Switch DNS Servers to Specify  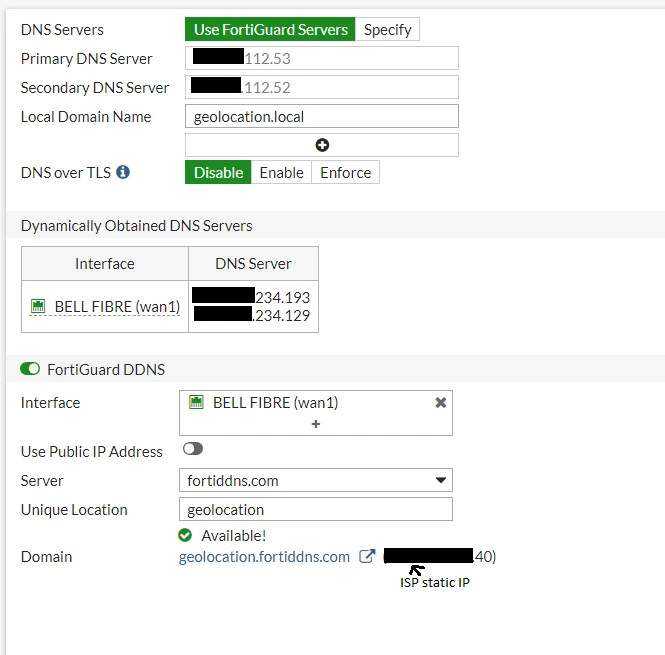pyautogui.click(x=387, y=29)
